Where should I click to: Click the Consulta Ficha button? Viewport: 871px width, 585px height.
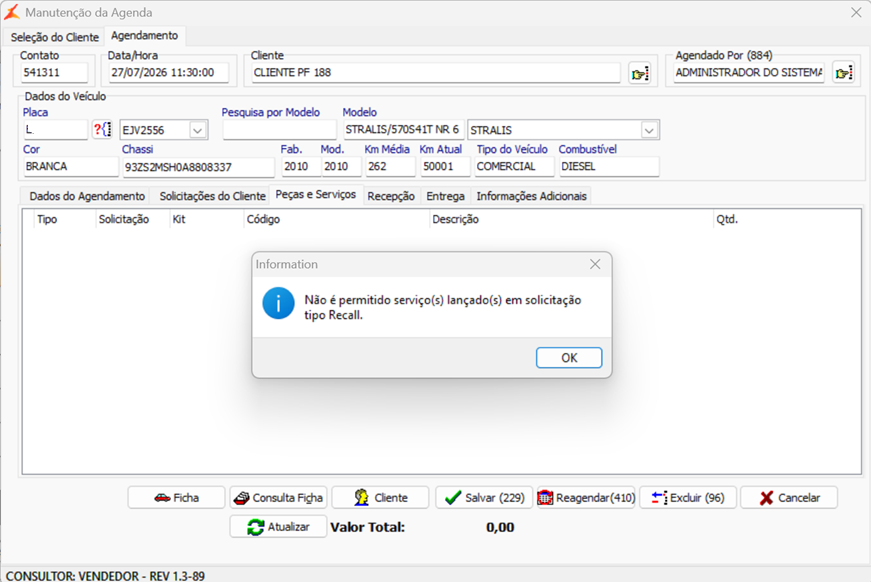pyautogui.click(x=278, y=498)
